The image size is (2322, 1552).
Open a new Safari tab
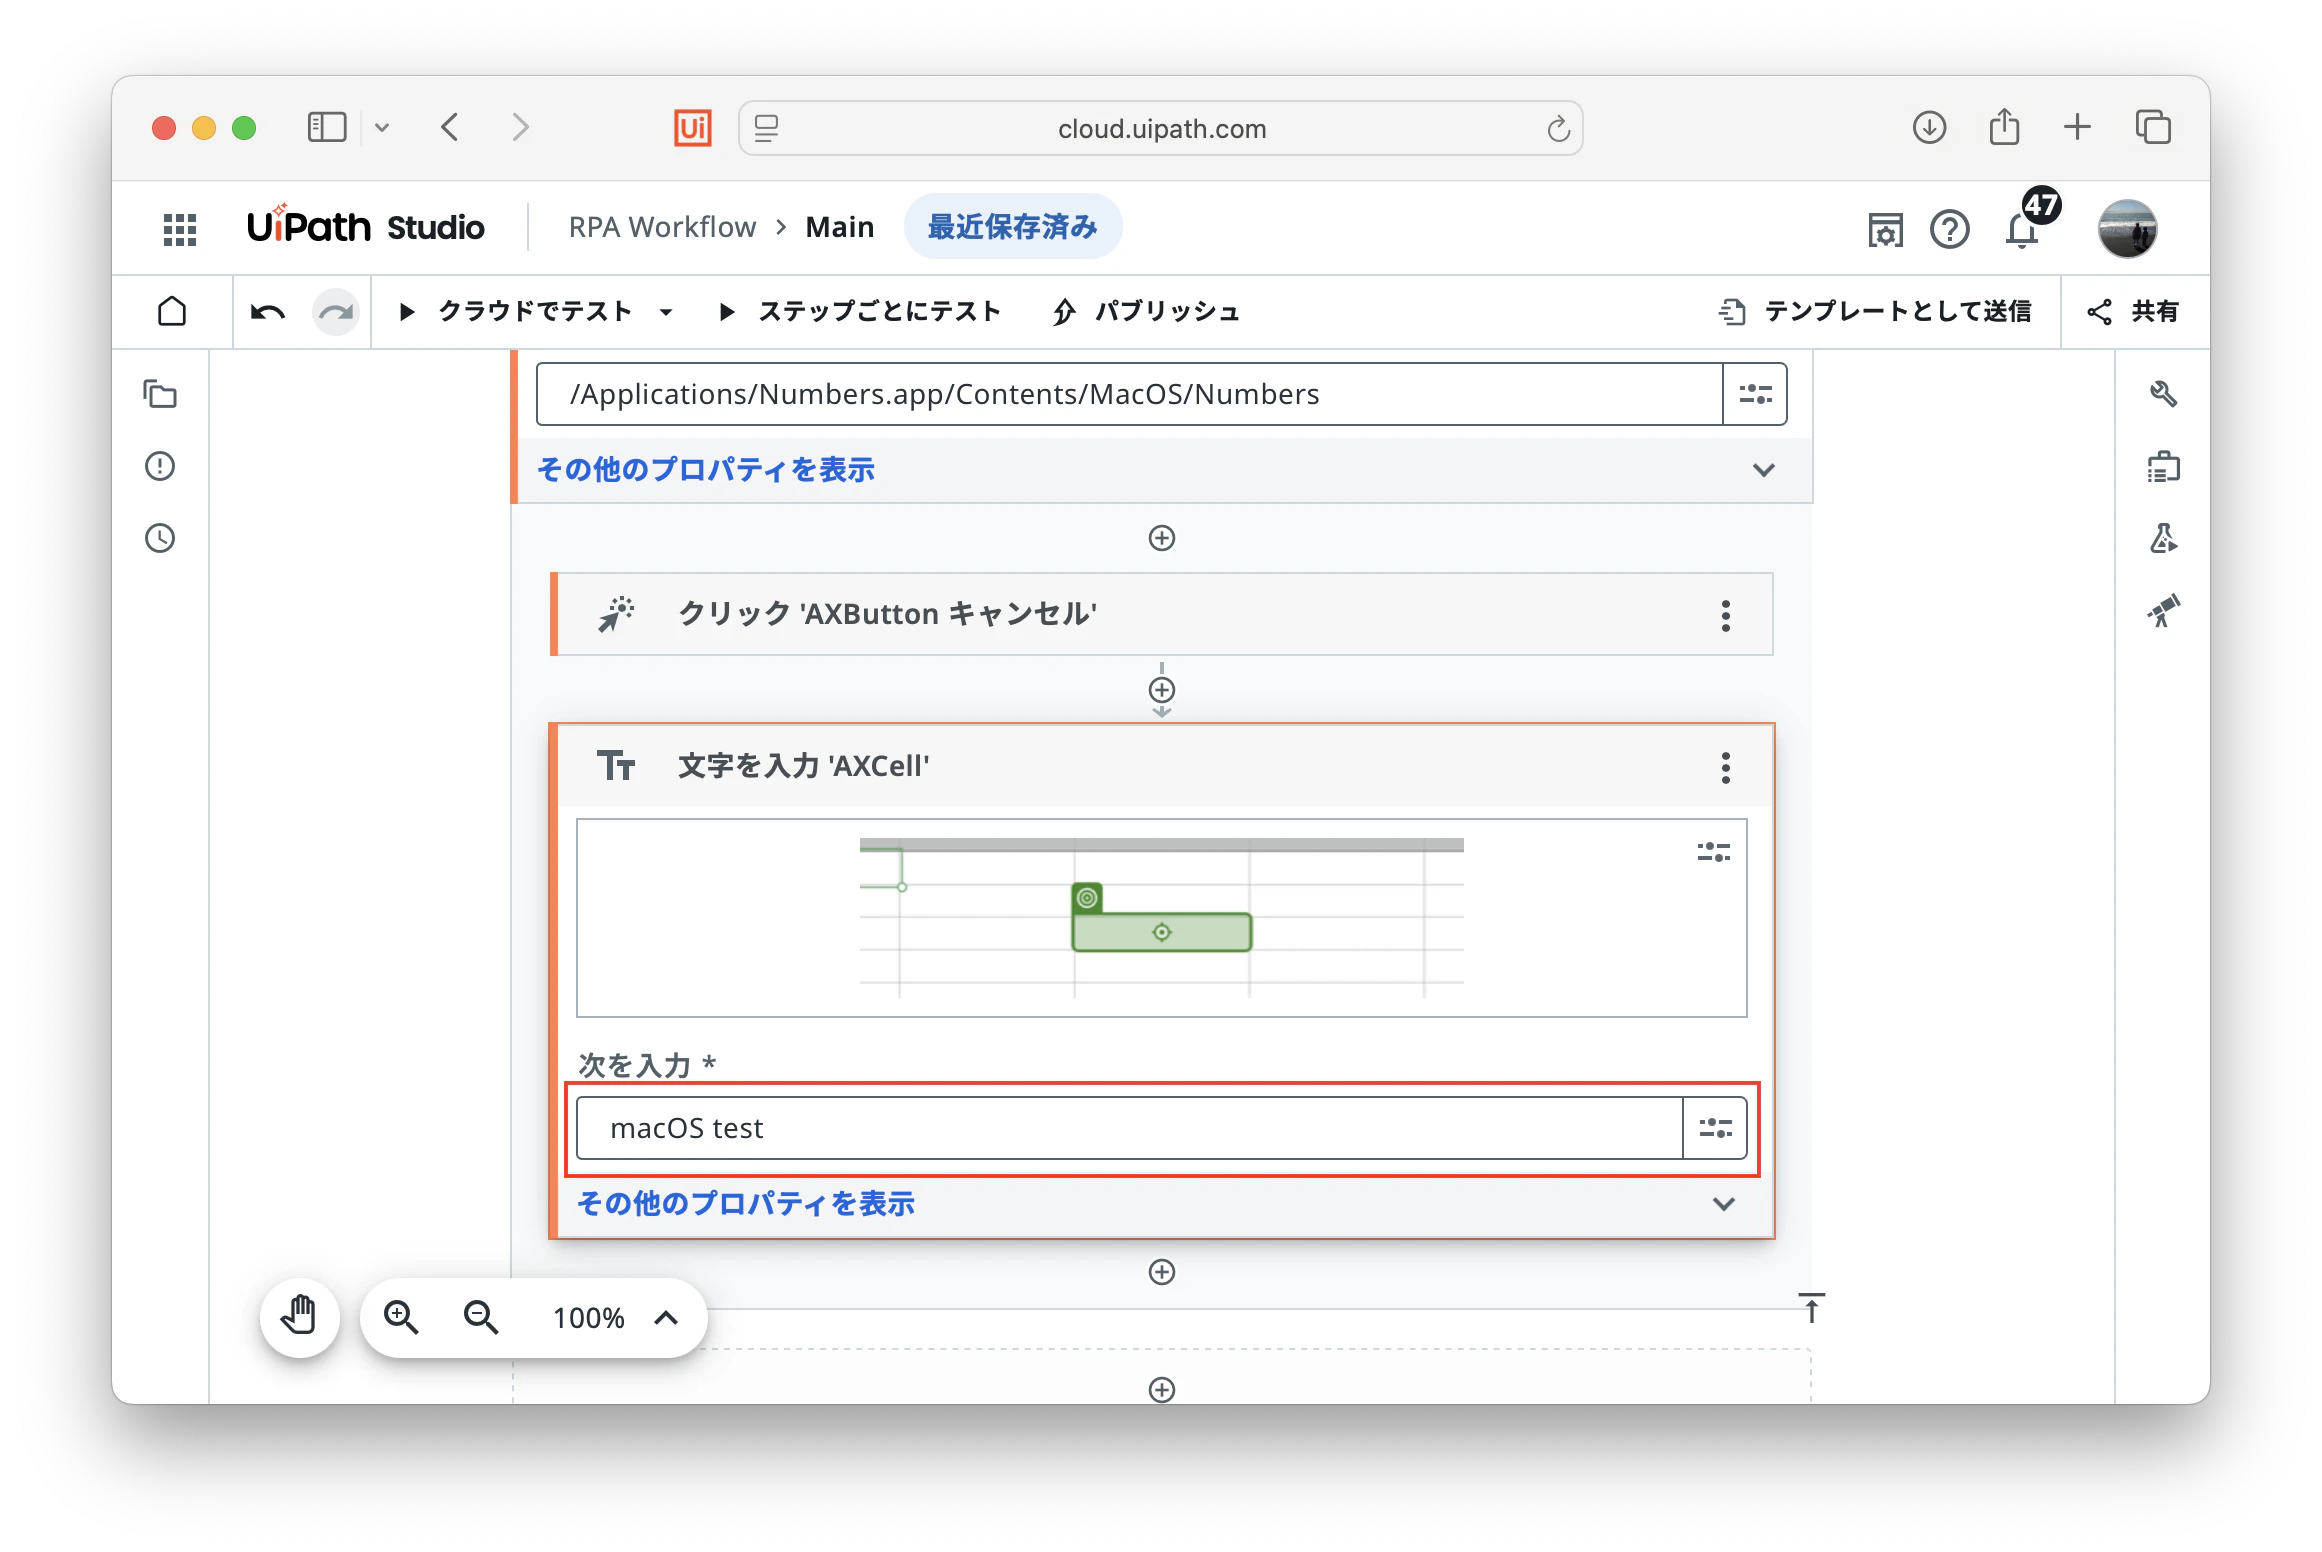click(x=2078, y=127)
